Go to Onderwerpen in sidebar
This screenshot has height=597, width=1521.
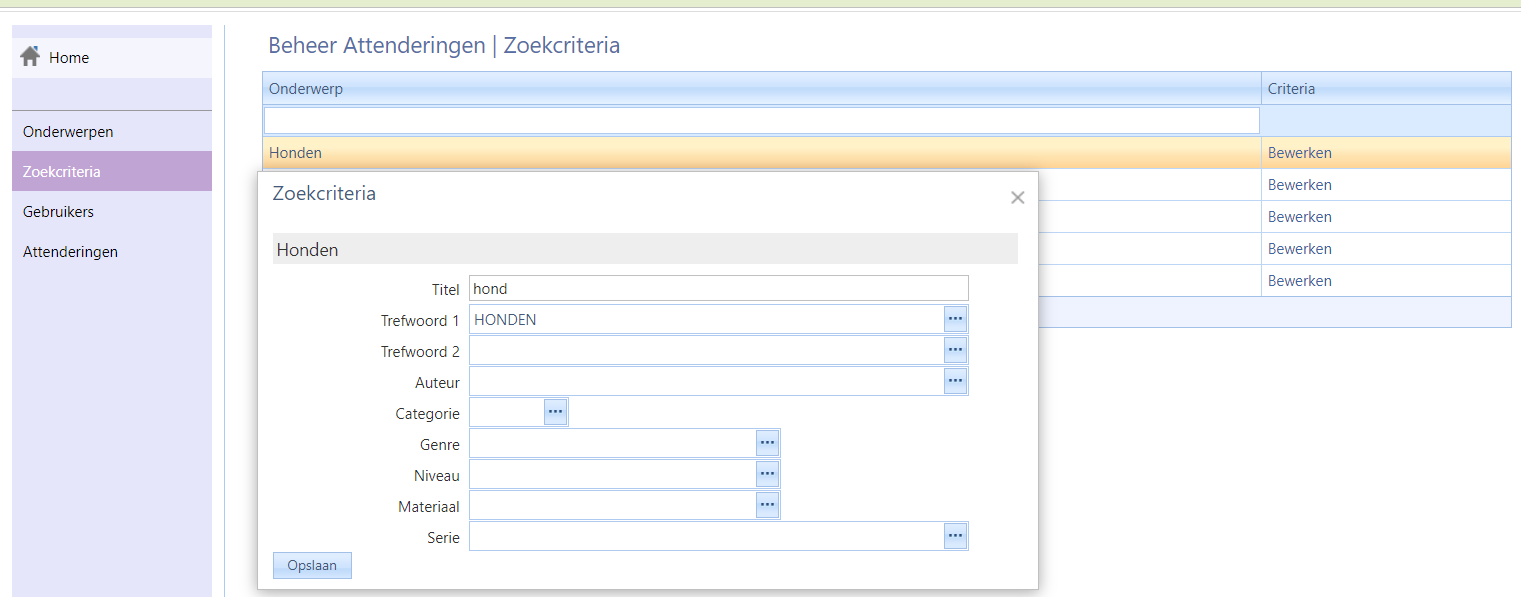(x=68, y=132)
